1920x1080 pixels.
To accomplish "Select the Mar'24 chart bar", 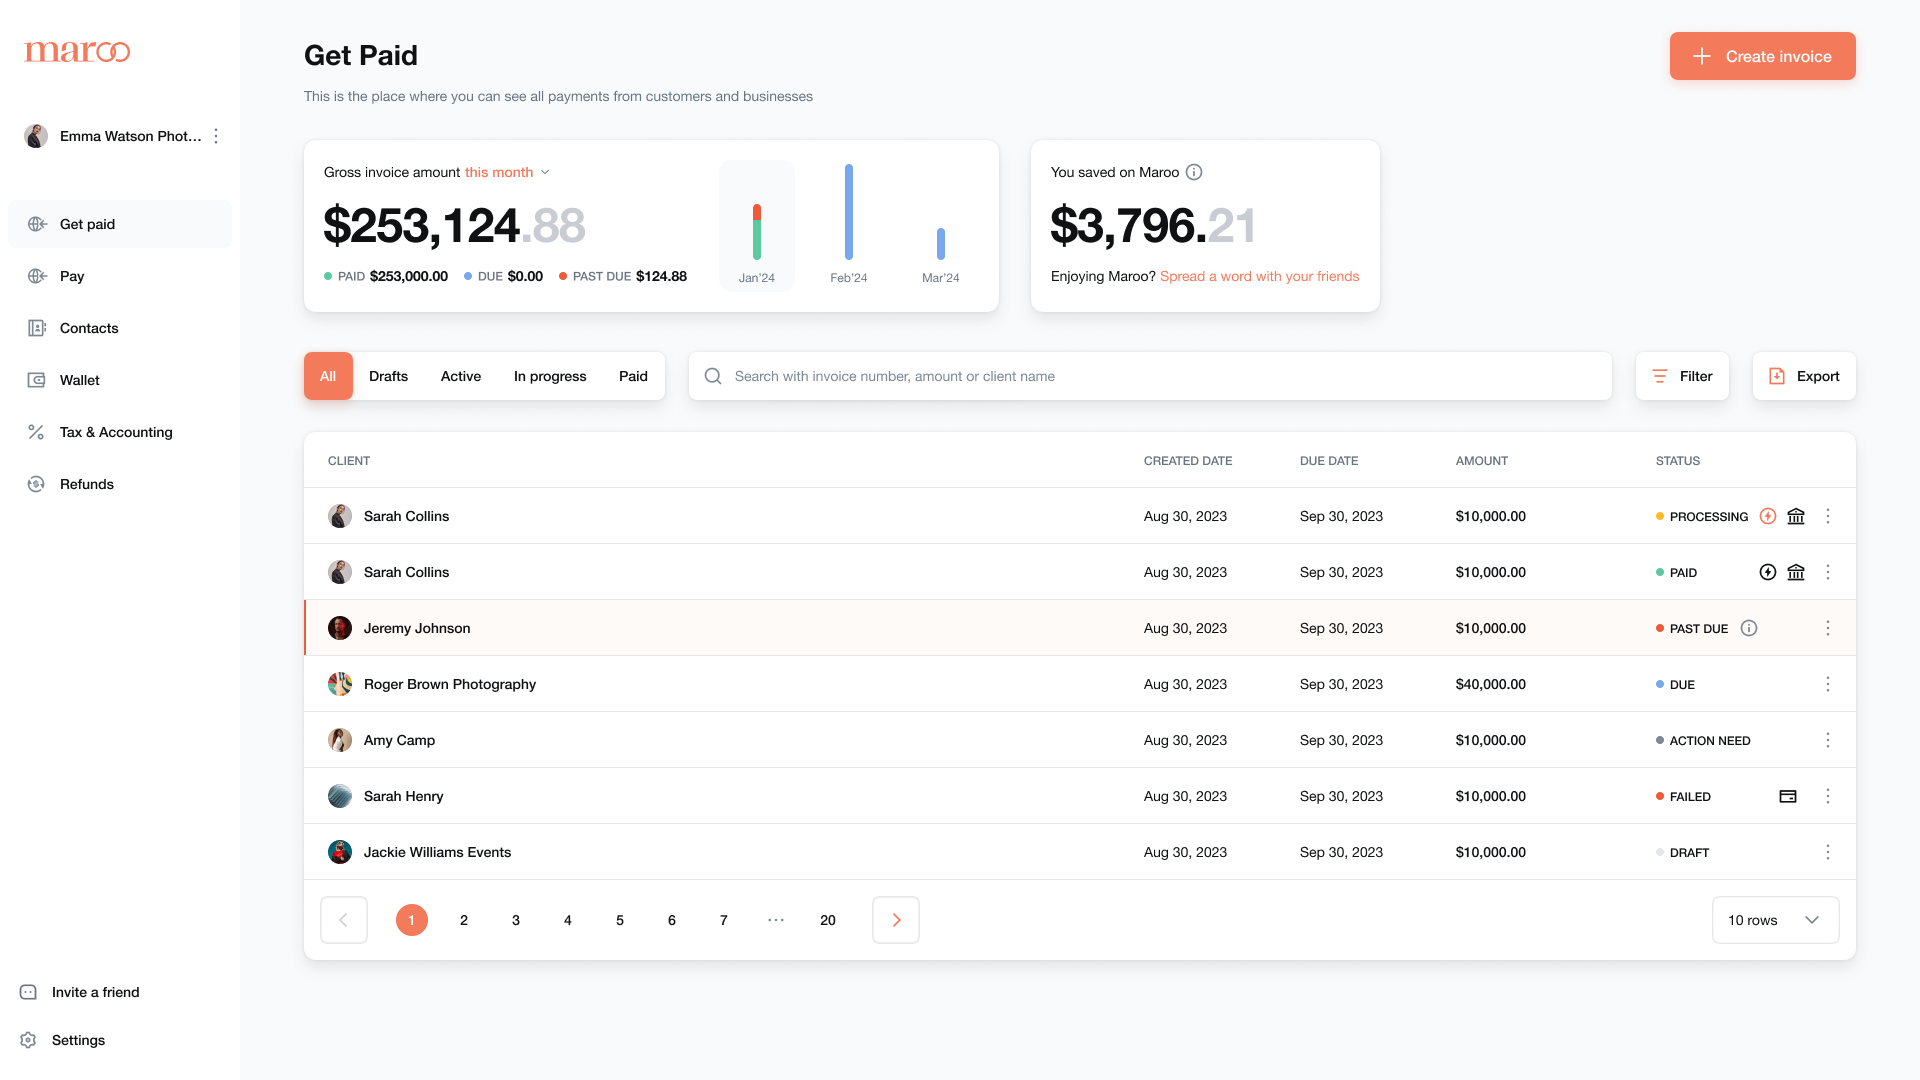I will (941, 244).
